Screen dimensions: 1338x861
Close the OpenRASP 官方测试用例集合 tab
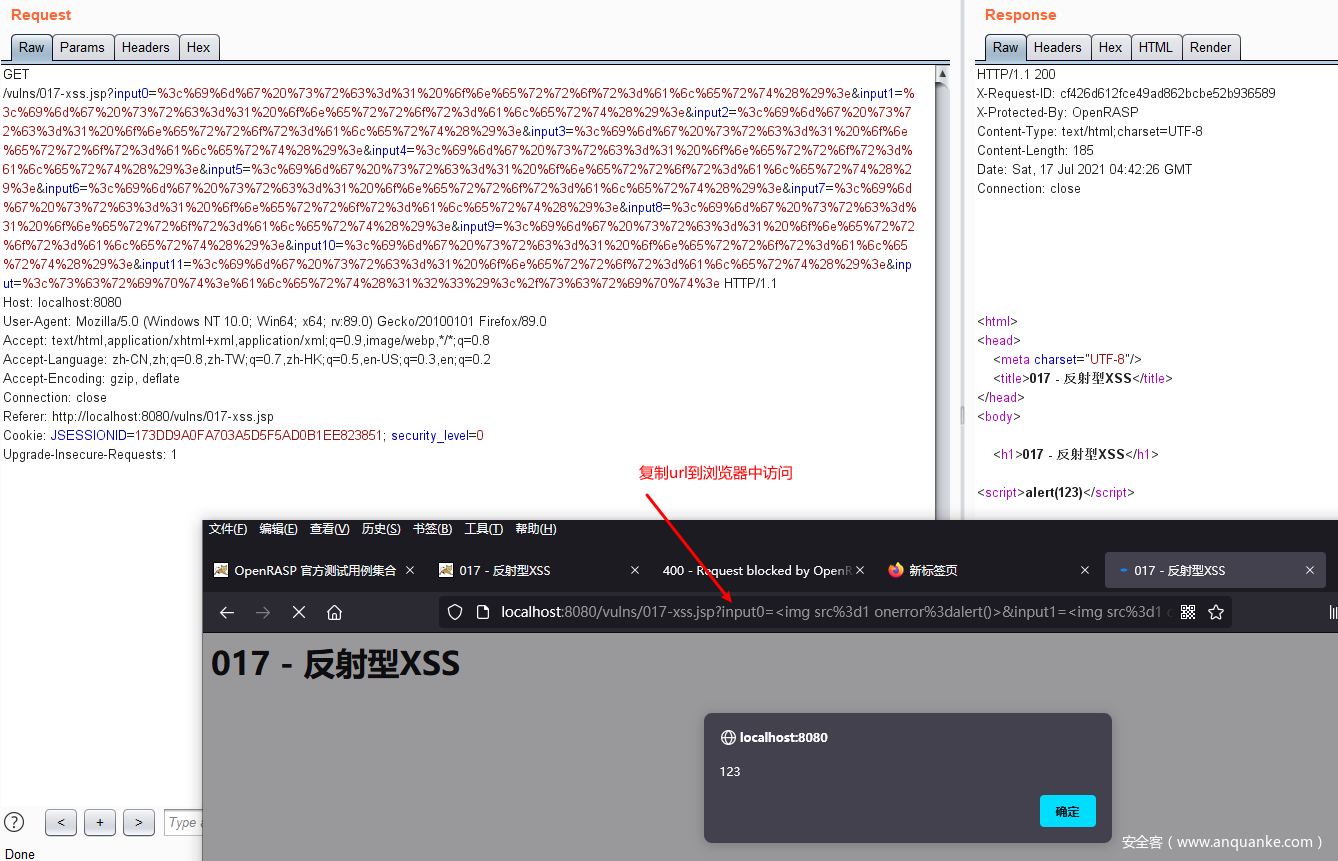[x=409, y=570]
